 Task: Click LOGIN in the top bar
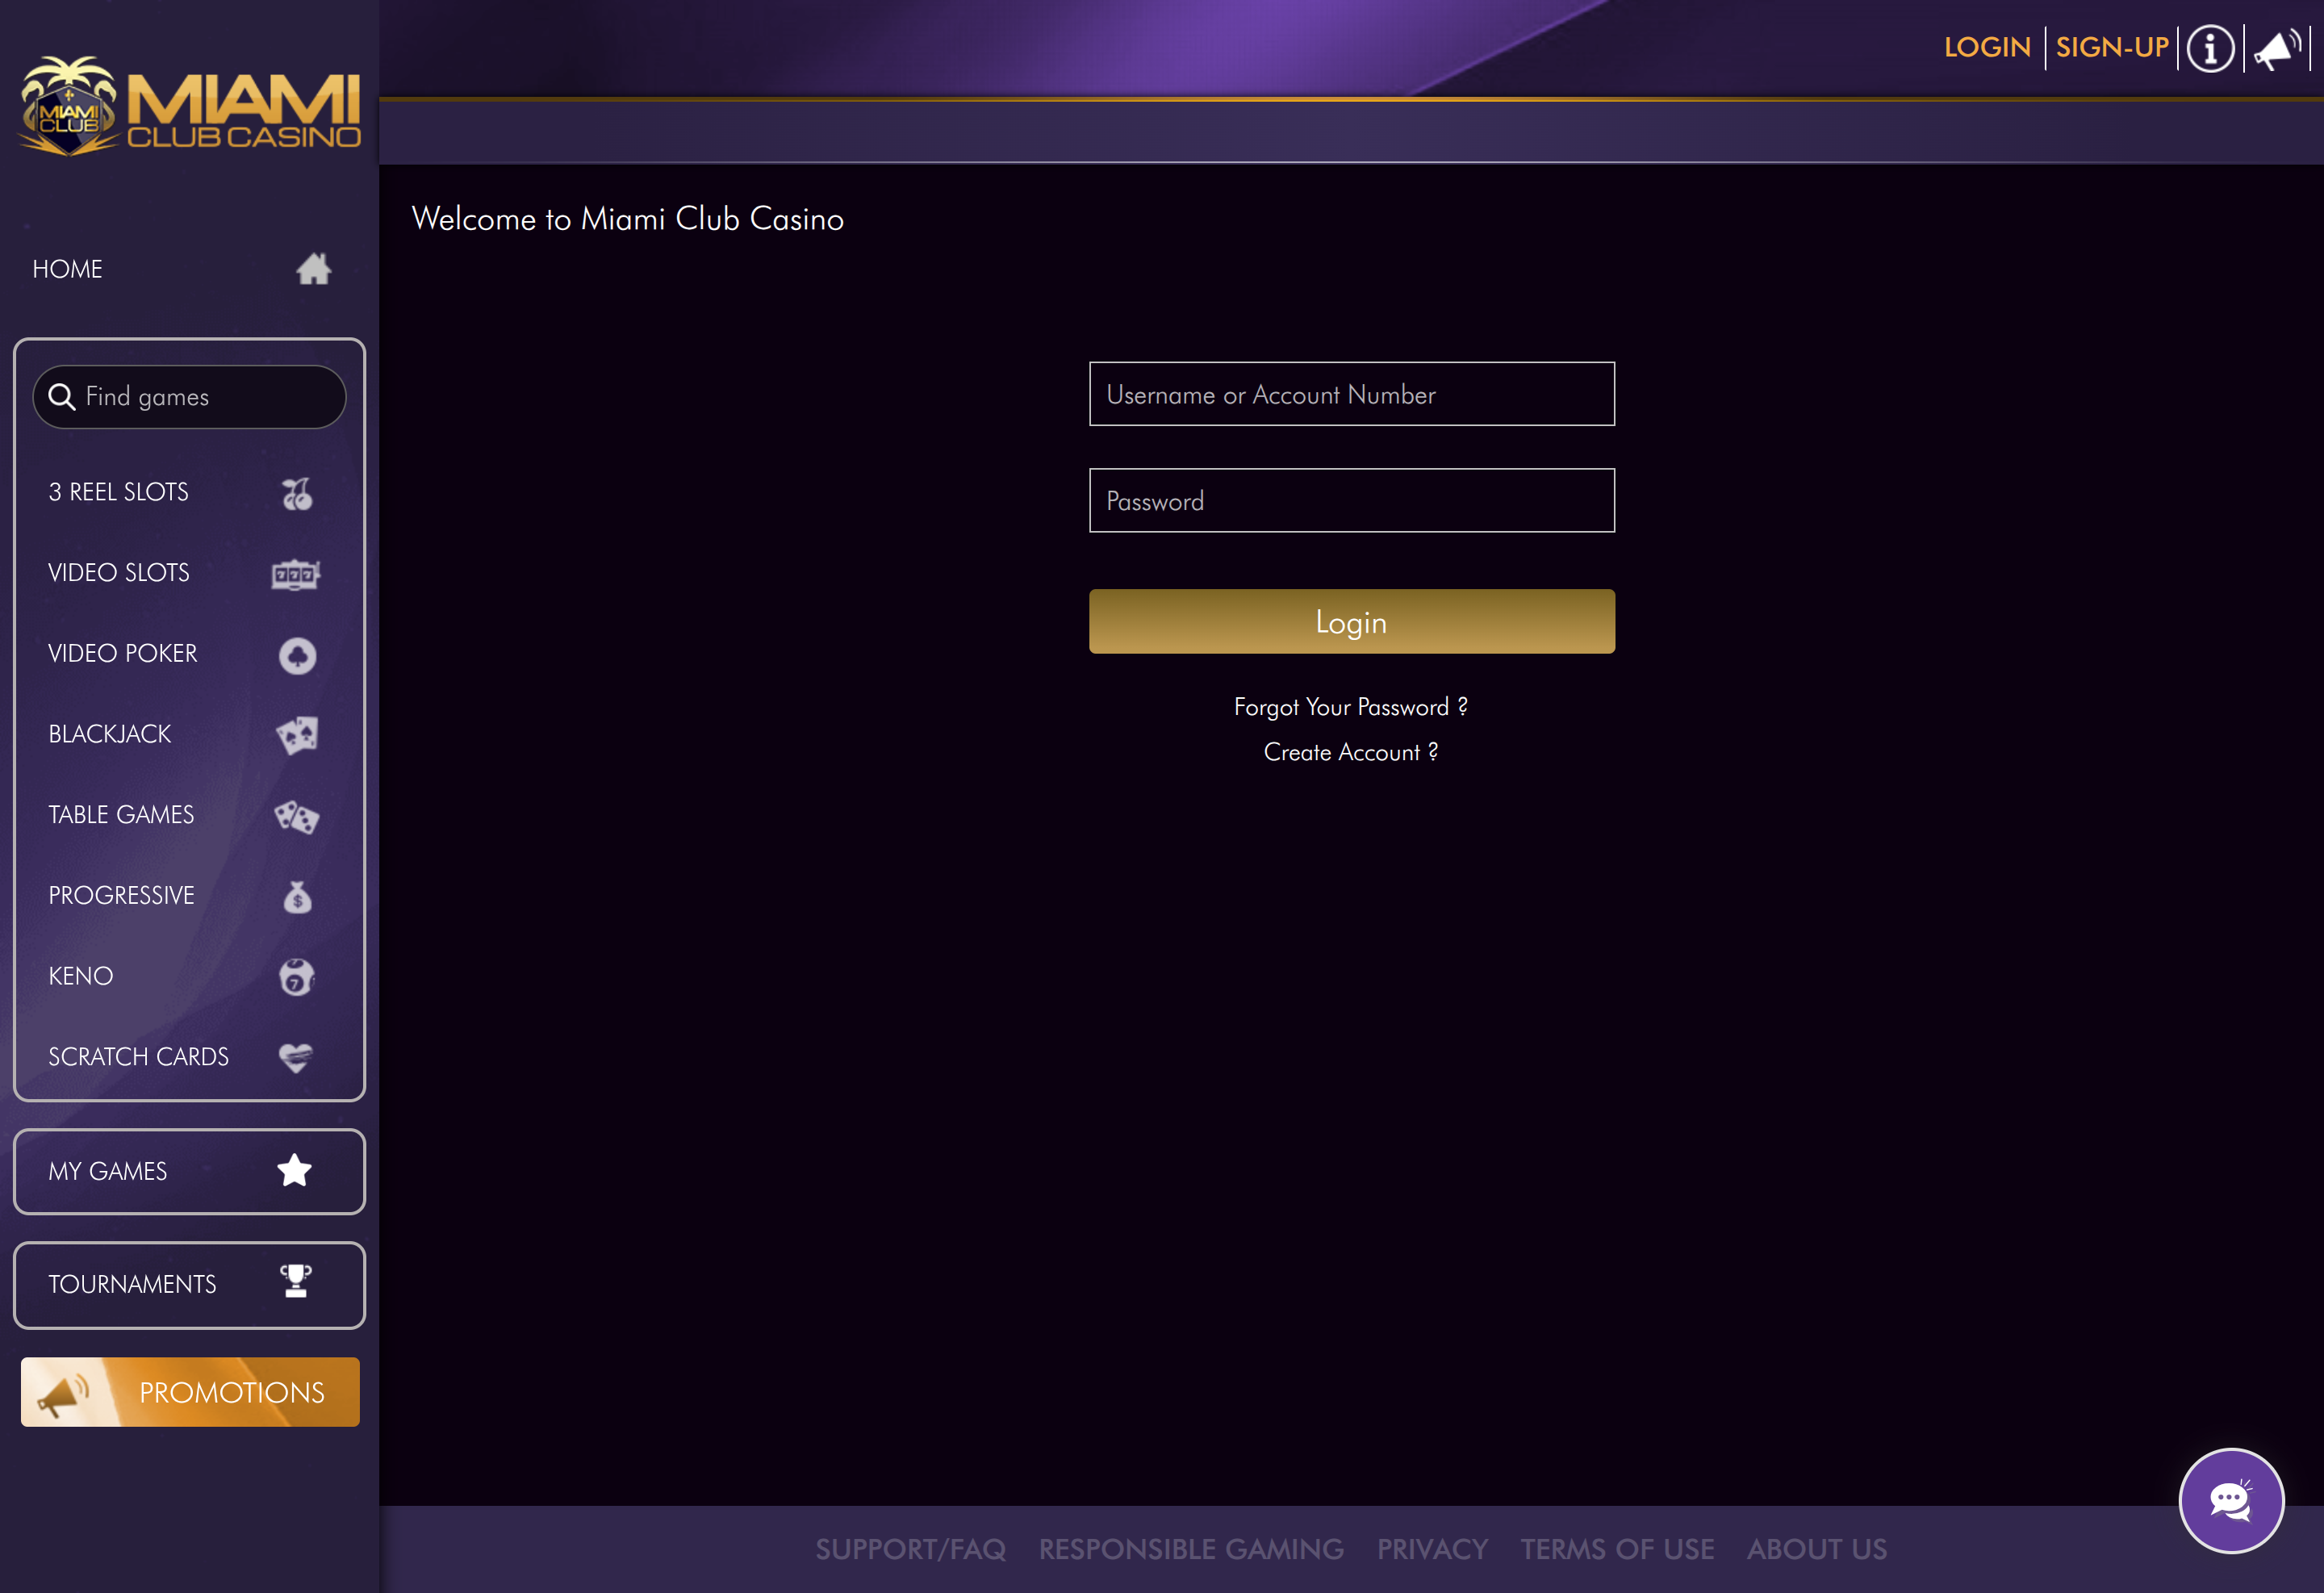coord(1987,47)
